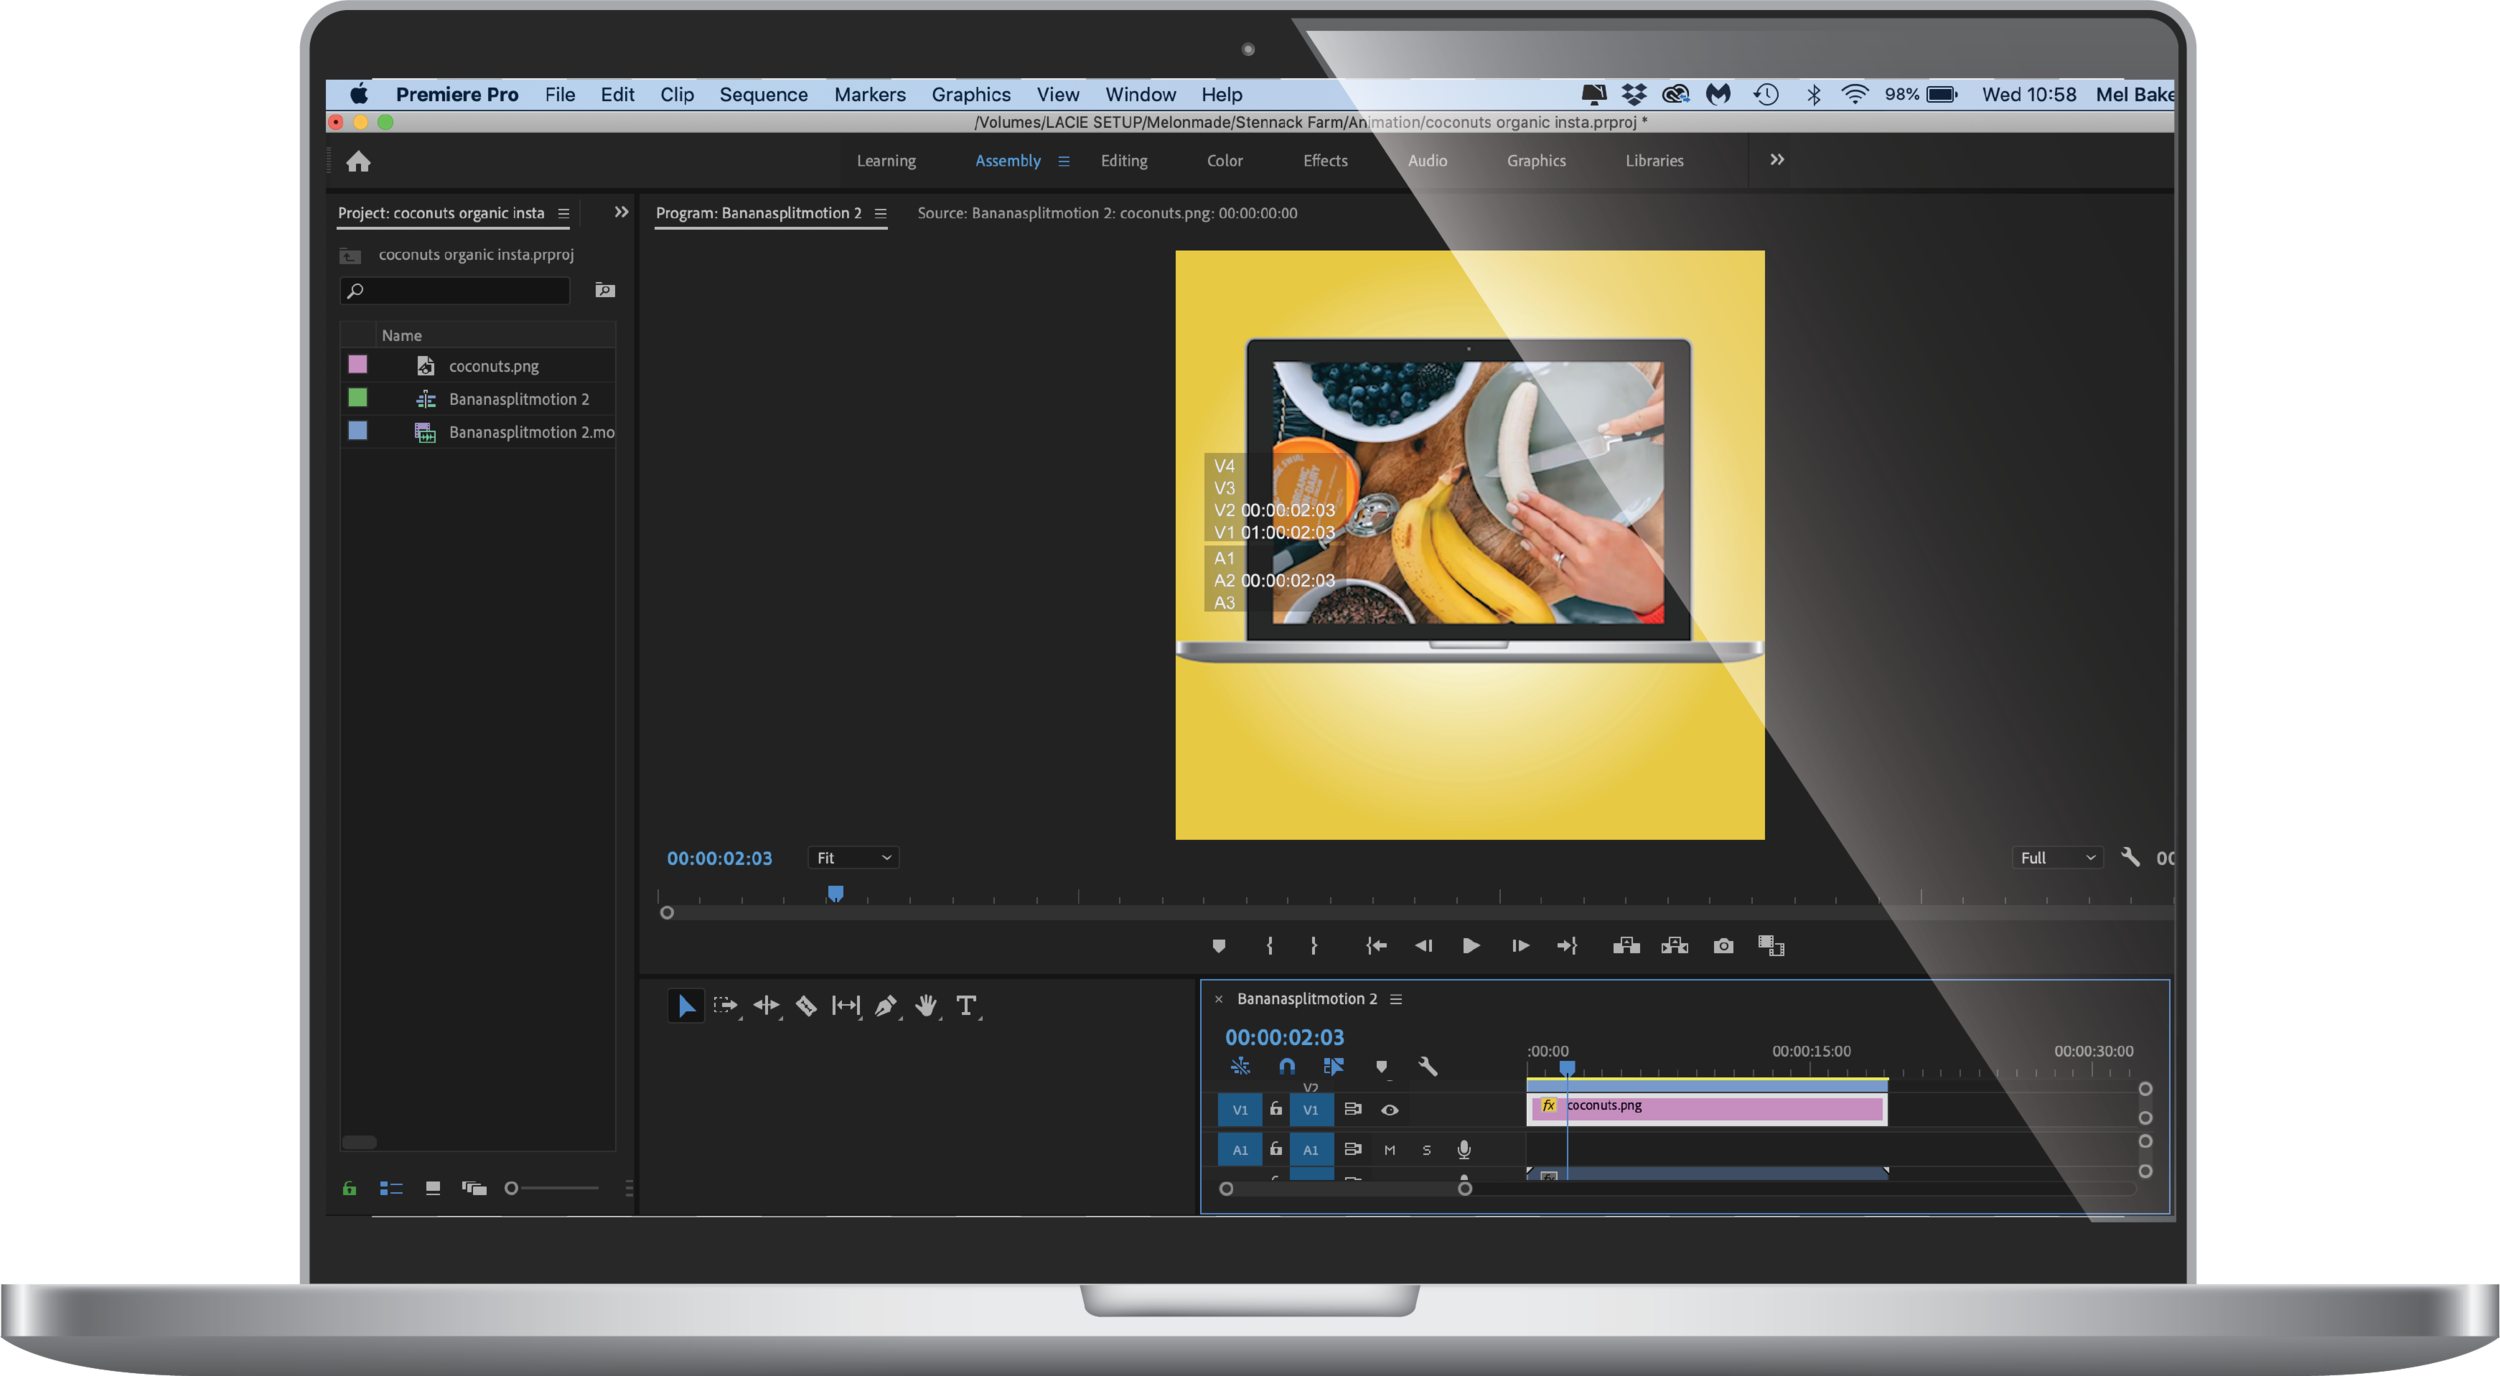Select the Type tool
2500x1376 pixels.
pyautogui.click(x=966, y=1006)
